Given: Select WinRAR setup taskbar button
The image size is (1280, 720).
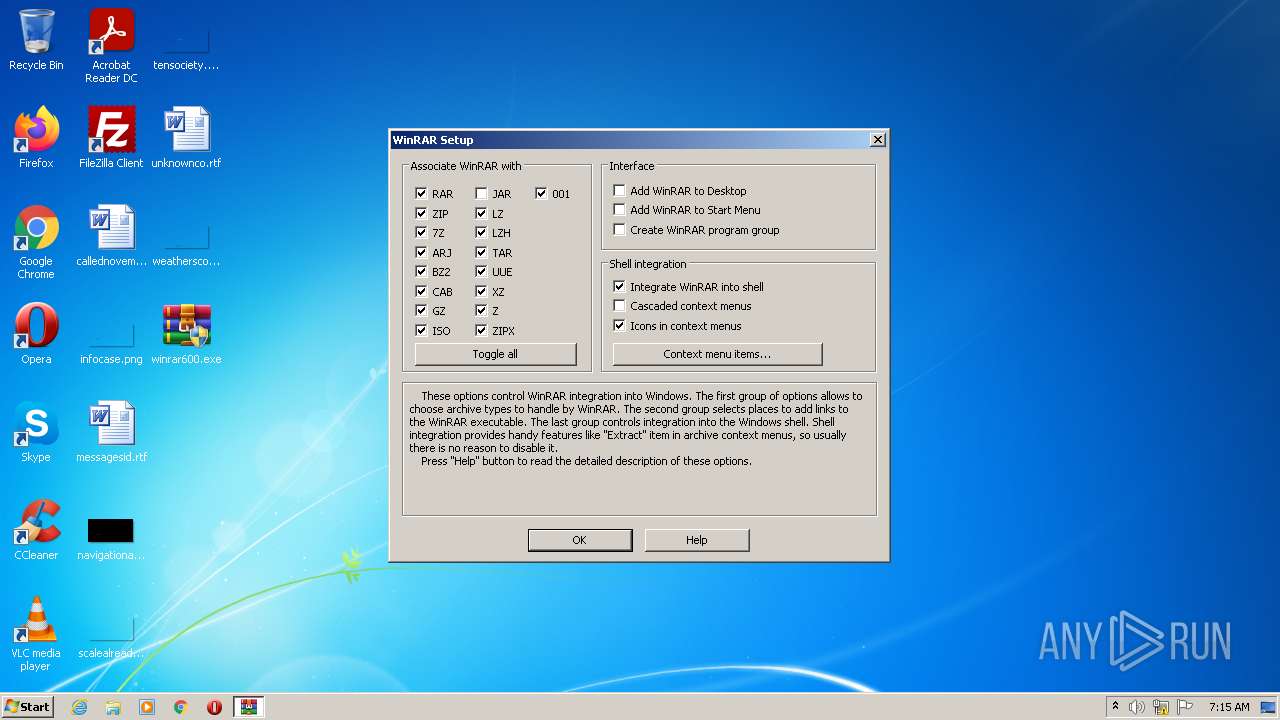Looking at the screenshot, I should [248, 707].
